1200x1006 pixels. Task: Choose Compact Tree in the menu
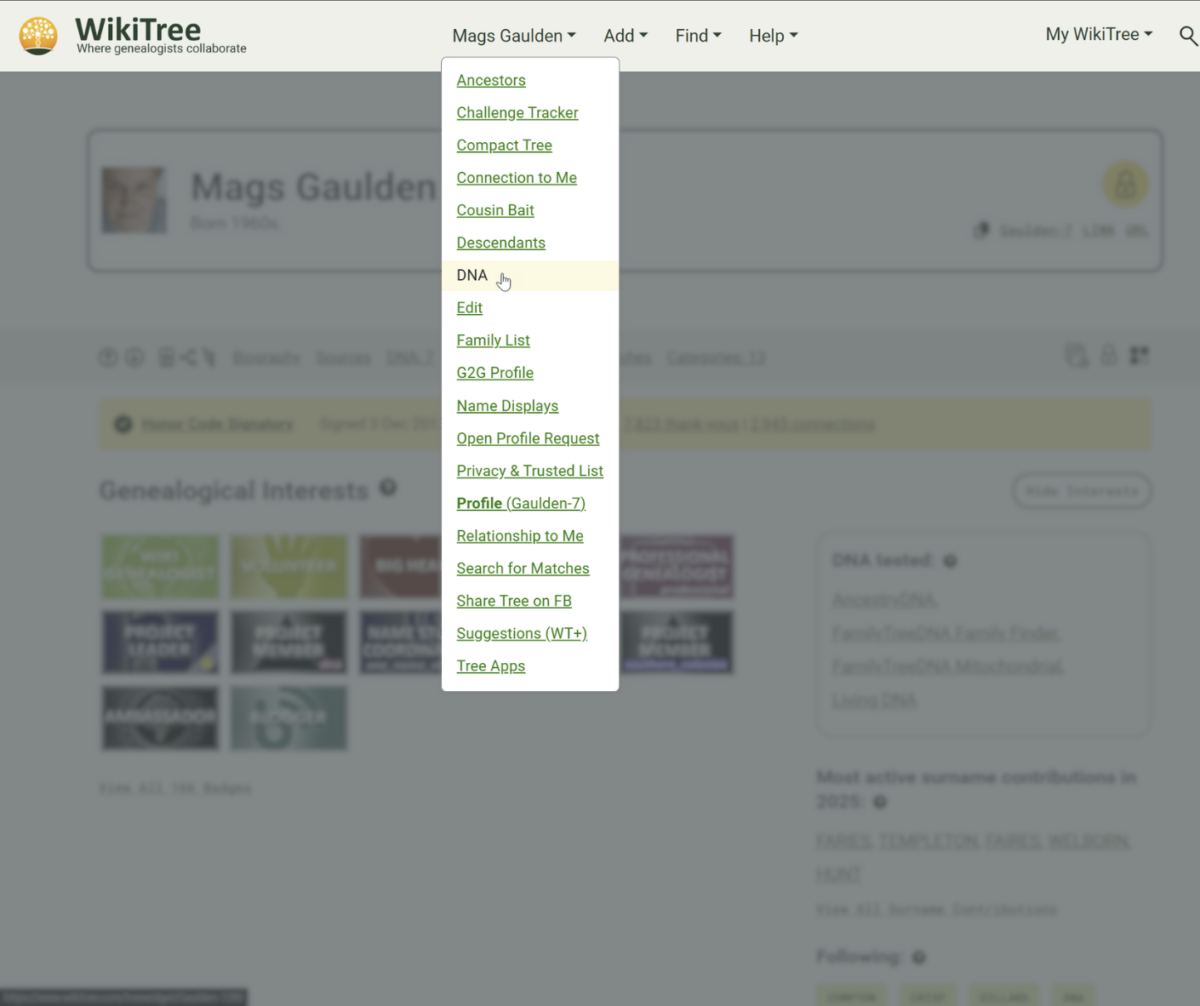tap(504, 145)
